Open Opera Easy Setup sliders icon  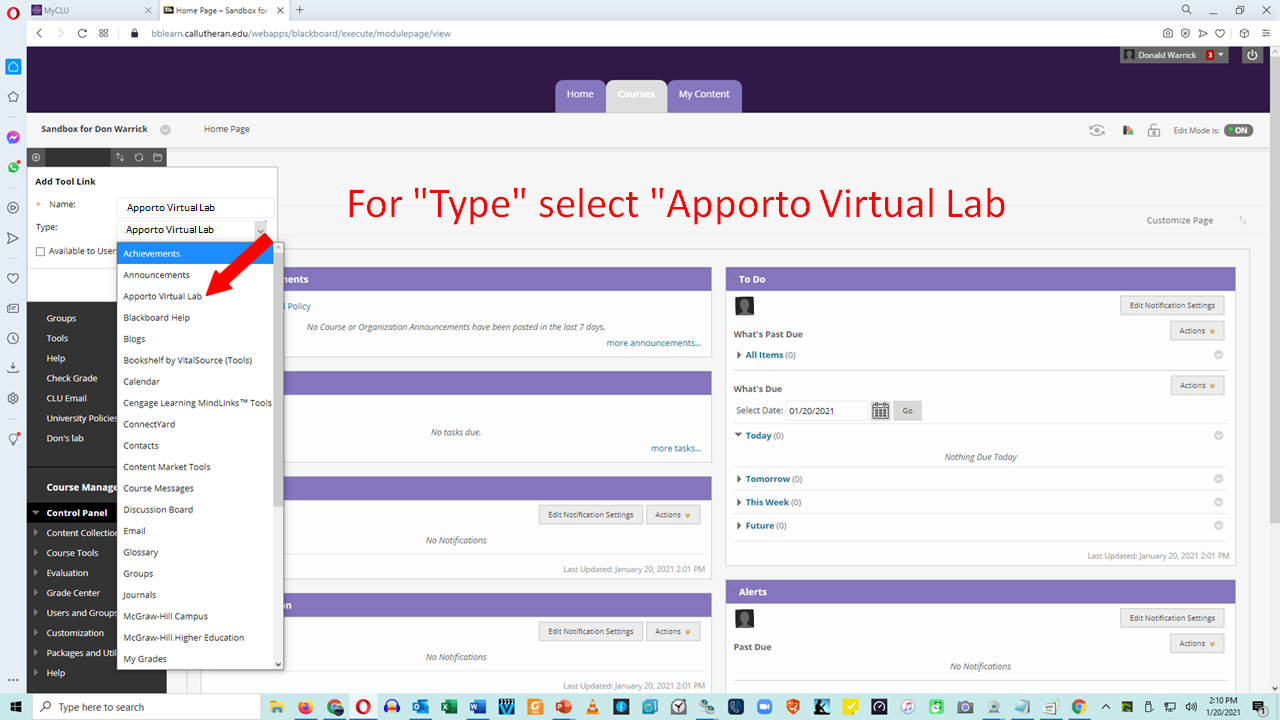click(x=1265, y=33)
